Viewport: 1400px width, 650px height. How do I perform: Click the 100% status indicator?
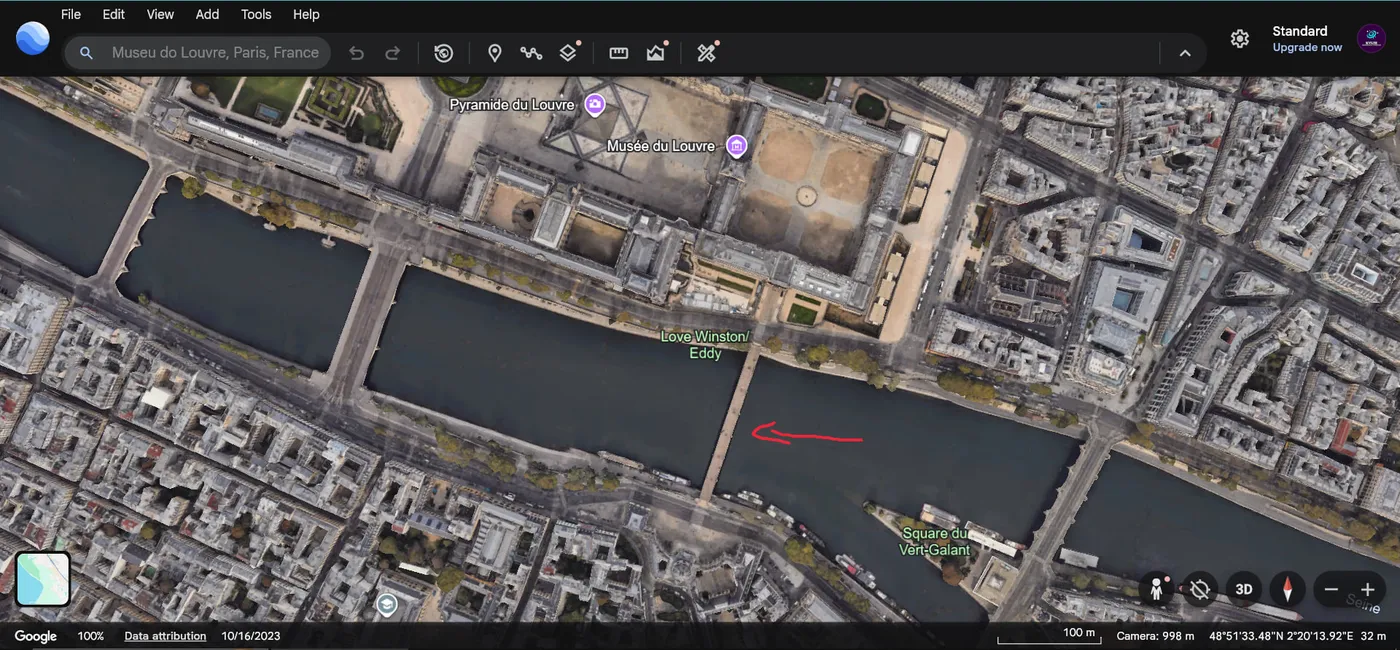tap(91, 636)
